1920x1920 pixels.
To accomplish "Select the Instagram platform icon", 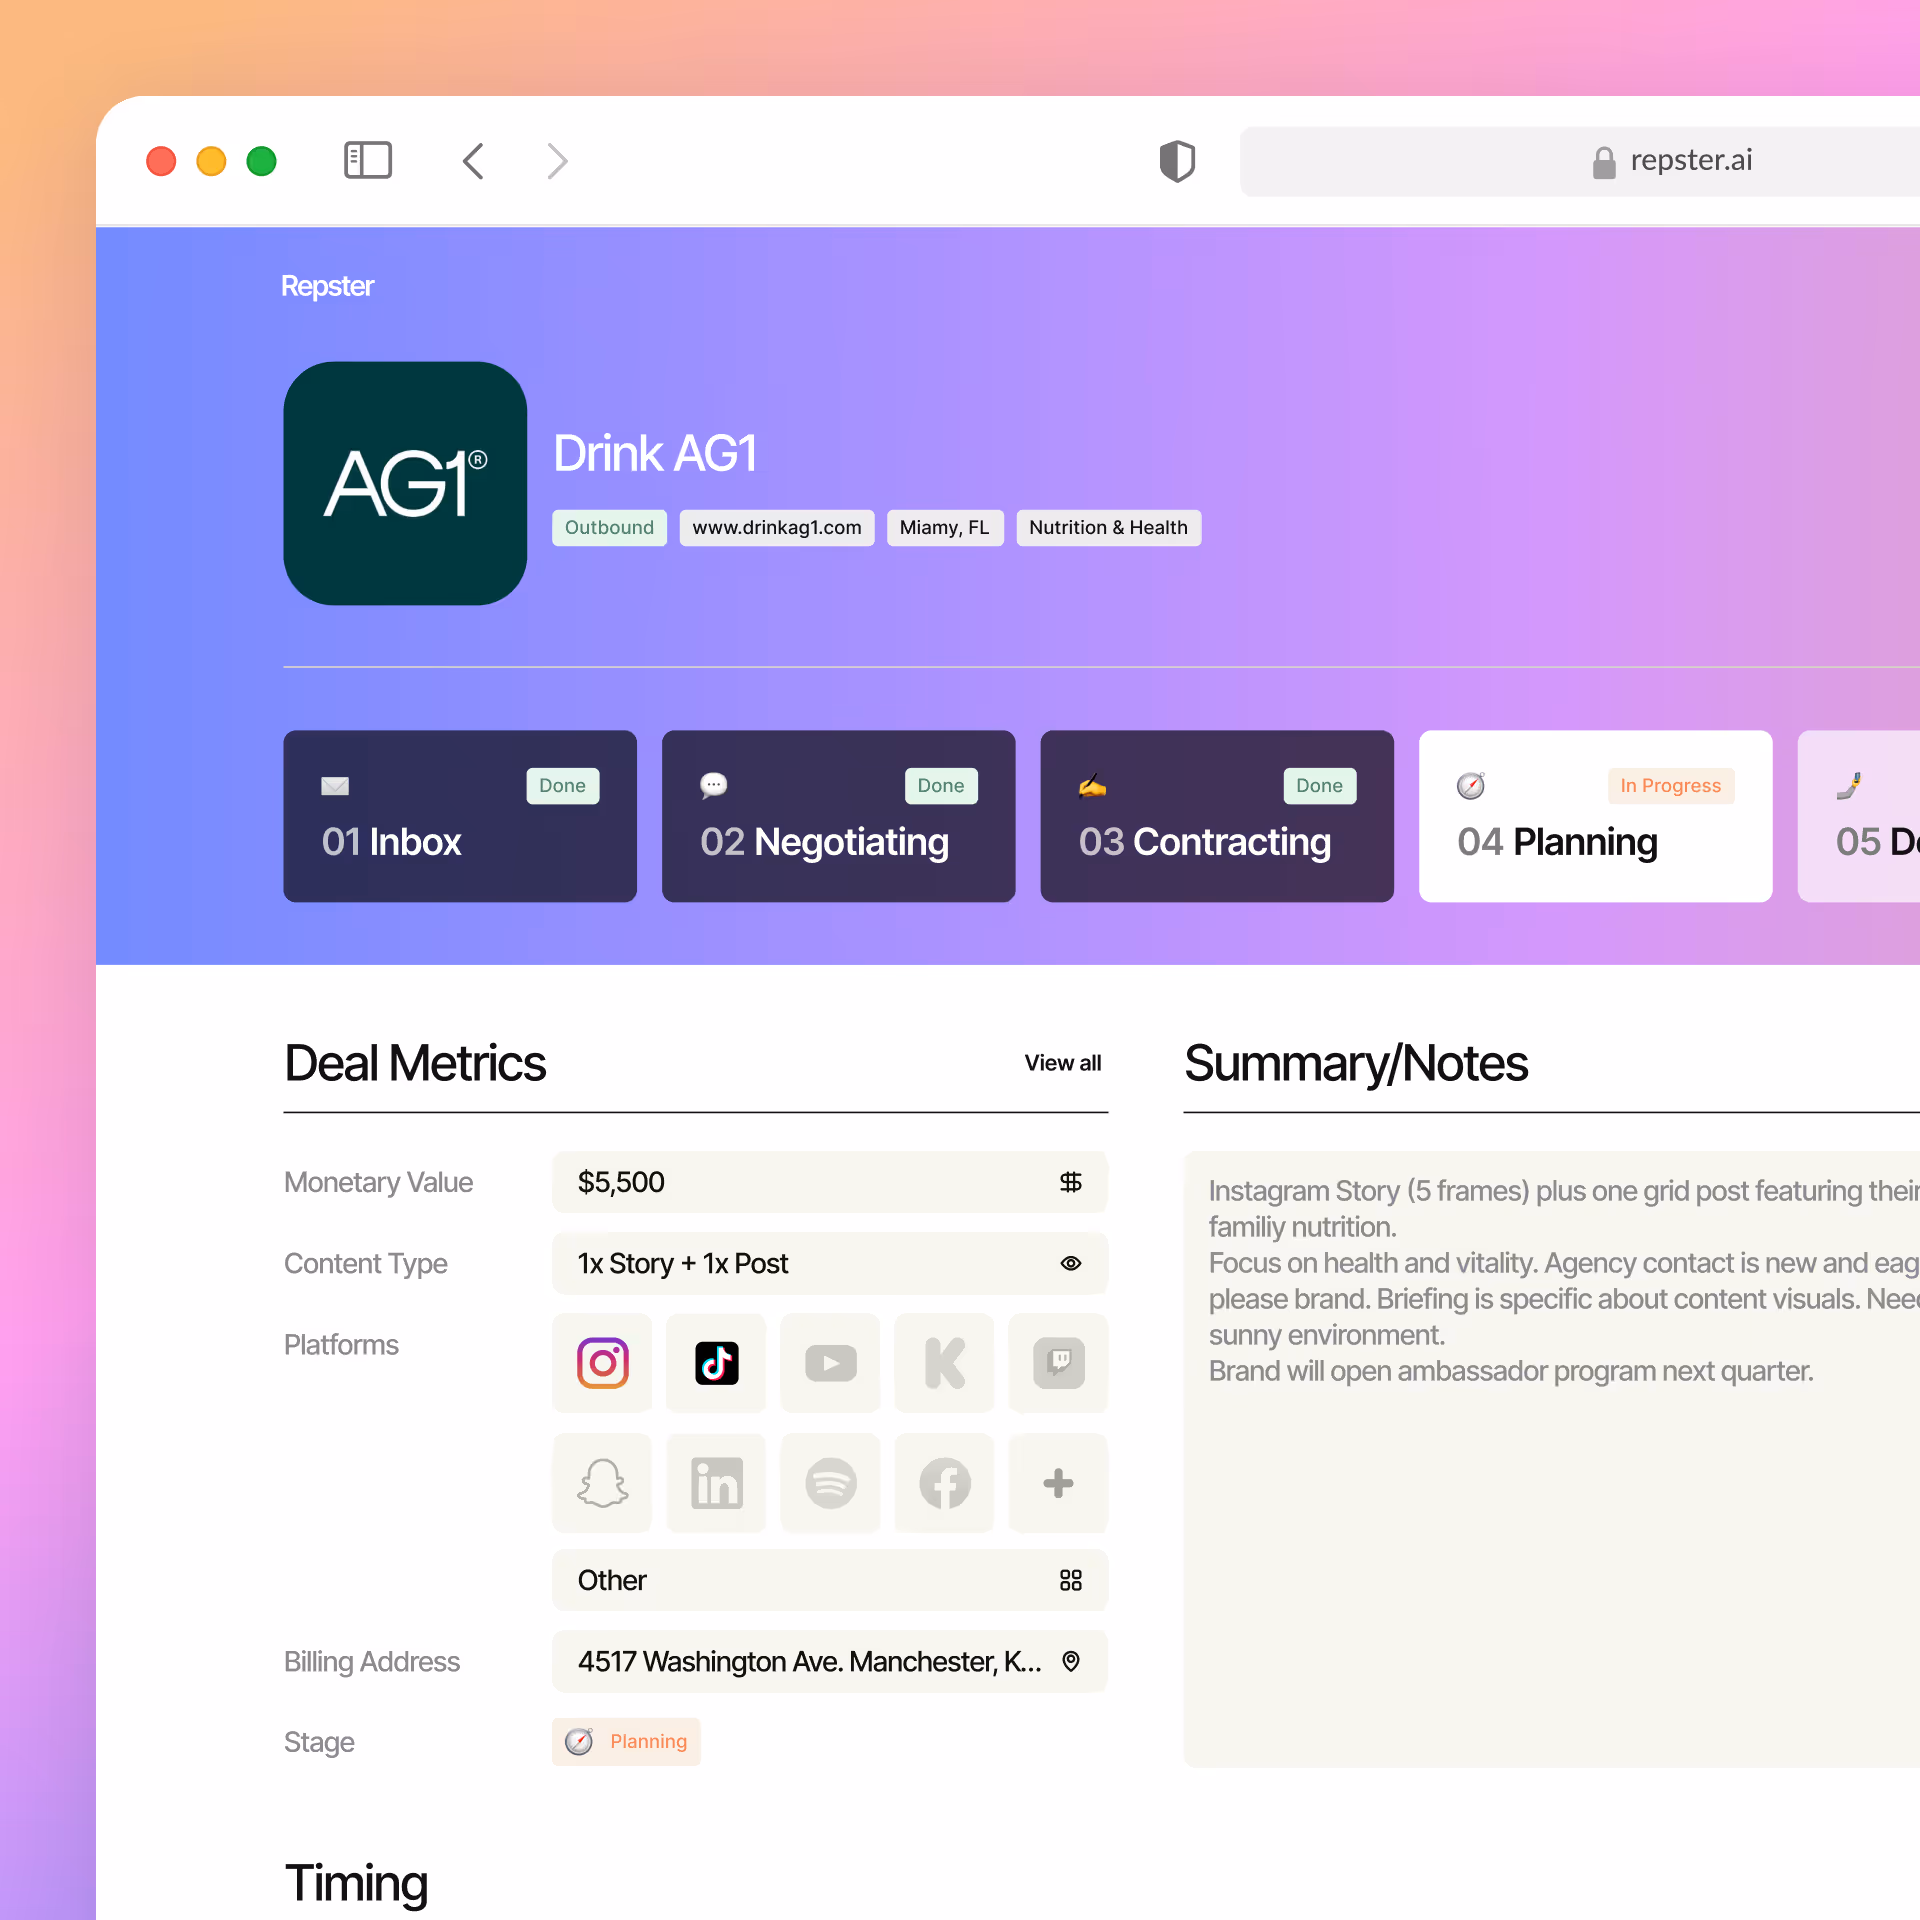I will coord(601,1362).
